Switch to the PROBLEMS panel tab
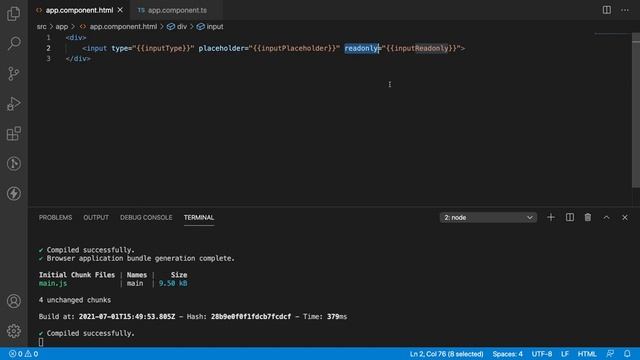This screenshot has width=640, height=360. tap(56, 218)
